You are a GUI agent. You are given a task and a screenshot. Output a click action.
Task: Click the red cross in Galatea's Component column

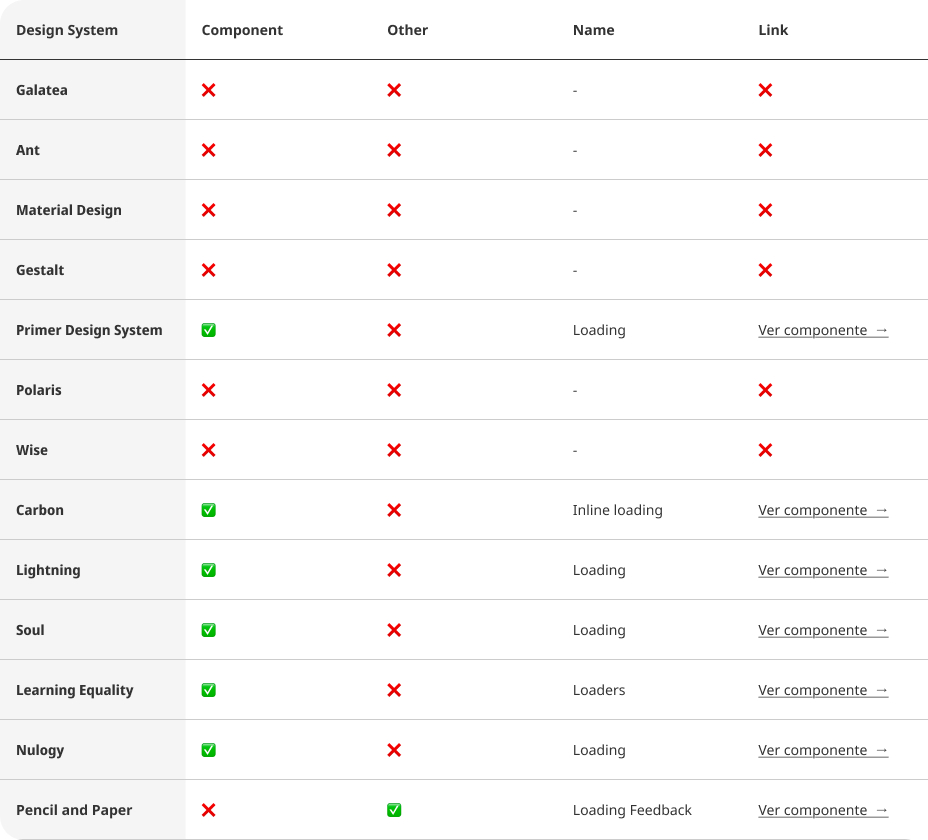(x=208, y=90)
